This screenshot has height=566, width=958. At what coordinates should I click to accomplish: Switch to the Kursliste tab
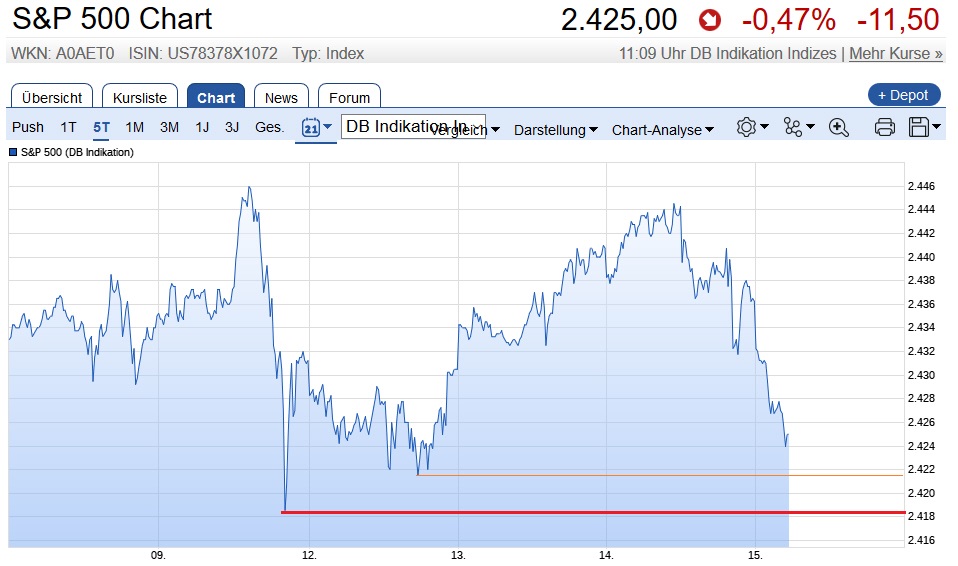140,97
